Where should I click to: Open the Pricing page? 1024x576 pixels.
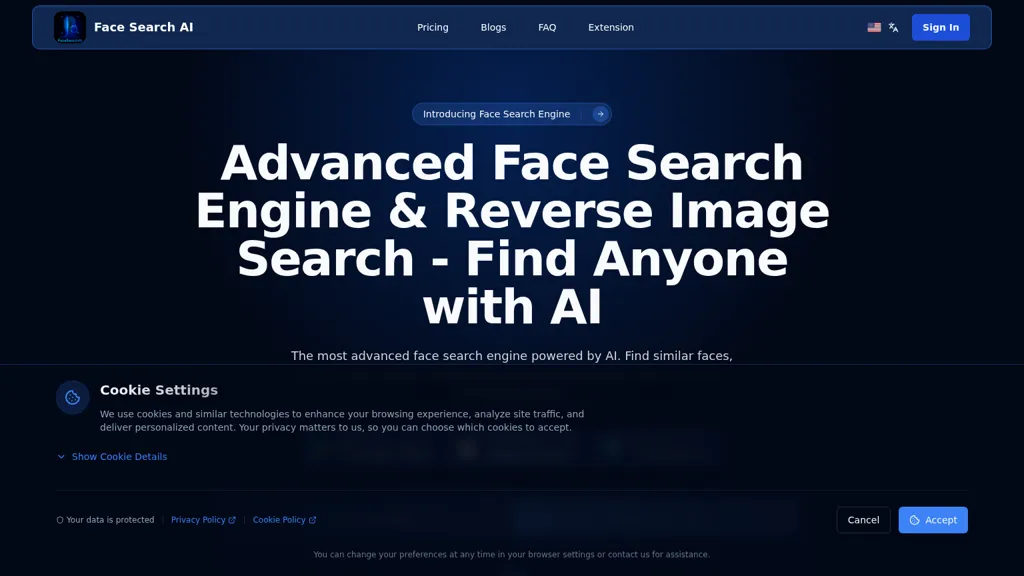(433, 27)
